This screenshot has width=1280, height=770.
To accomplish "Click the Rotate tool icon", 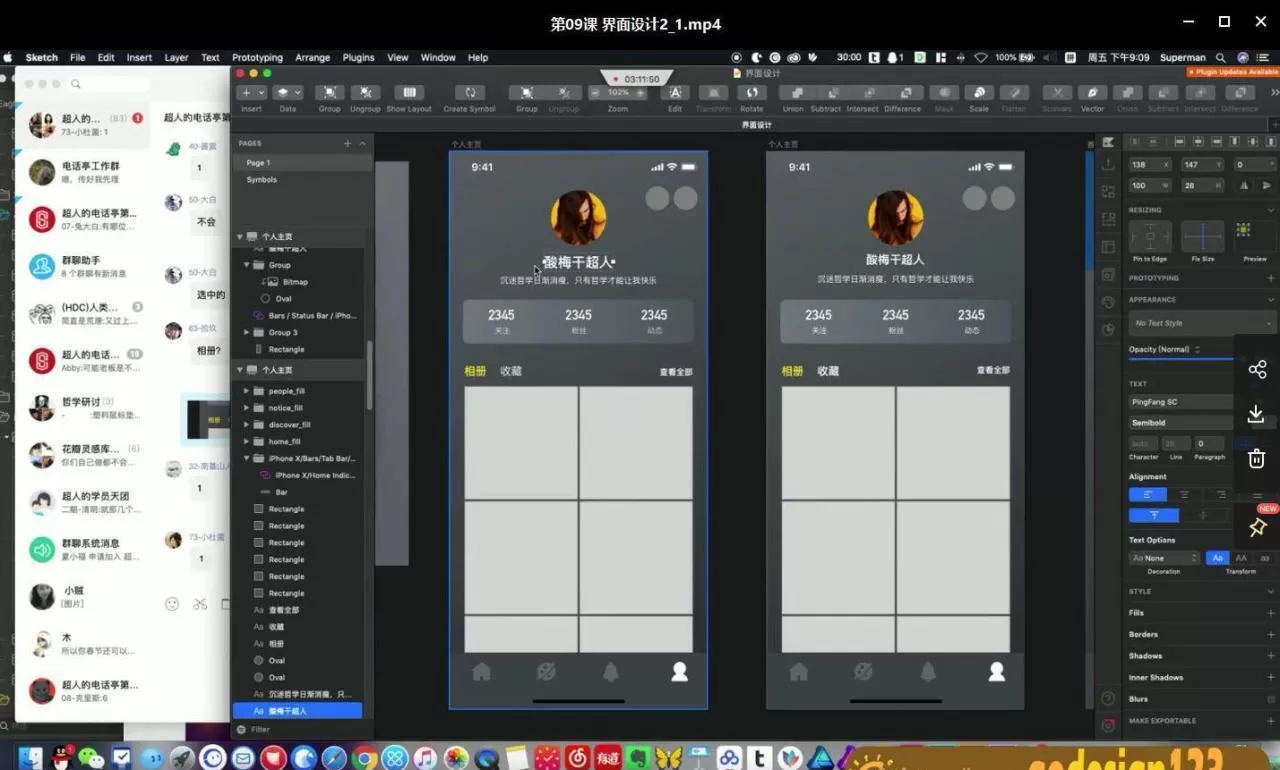I will coord(751,93).
